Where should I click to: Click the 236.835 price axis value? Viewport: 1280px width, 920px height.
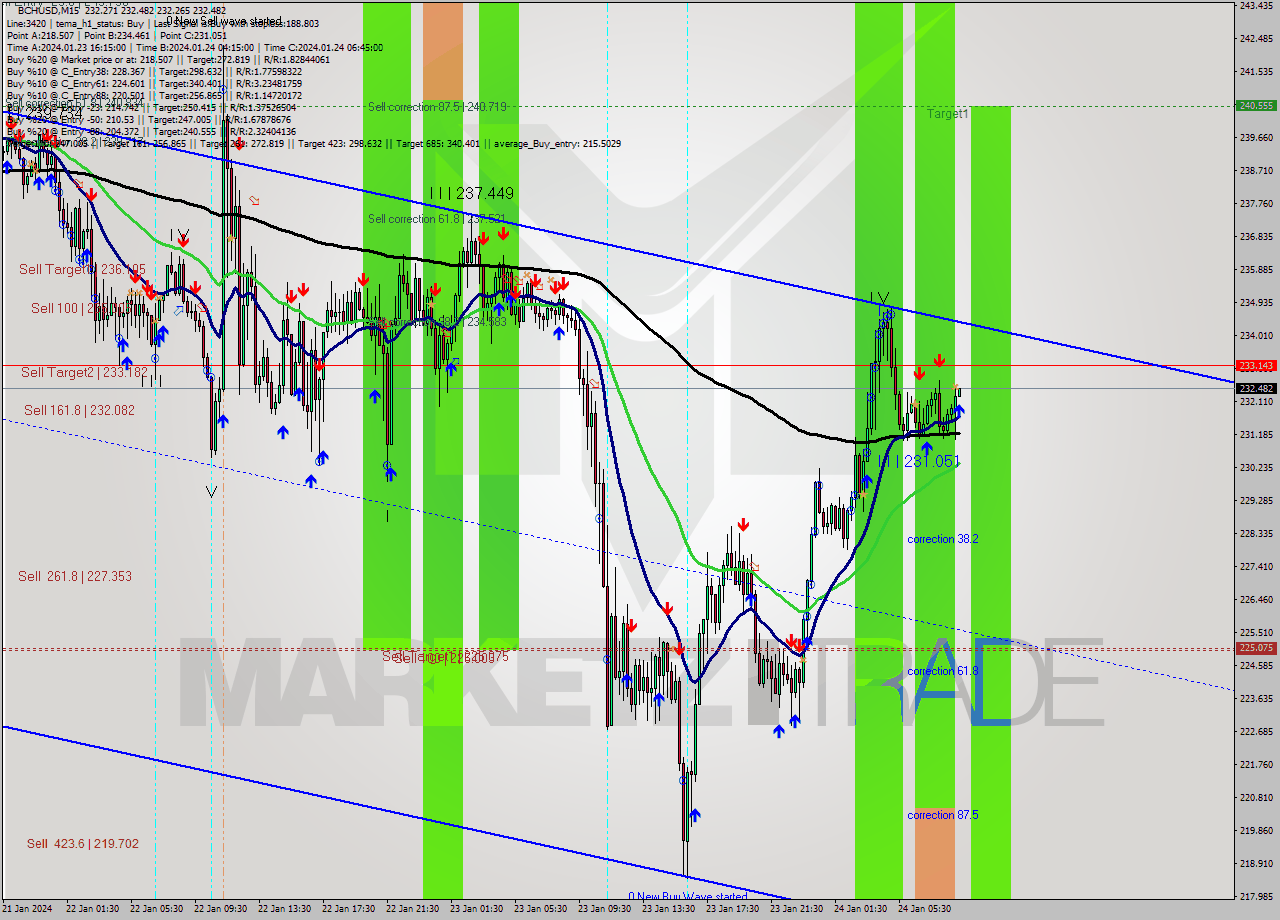1256,237
